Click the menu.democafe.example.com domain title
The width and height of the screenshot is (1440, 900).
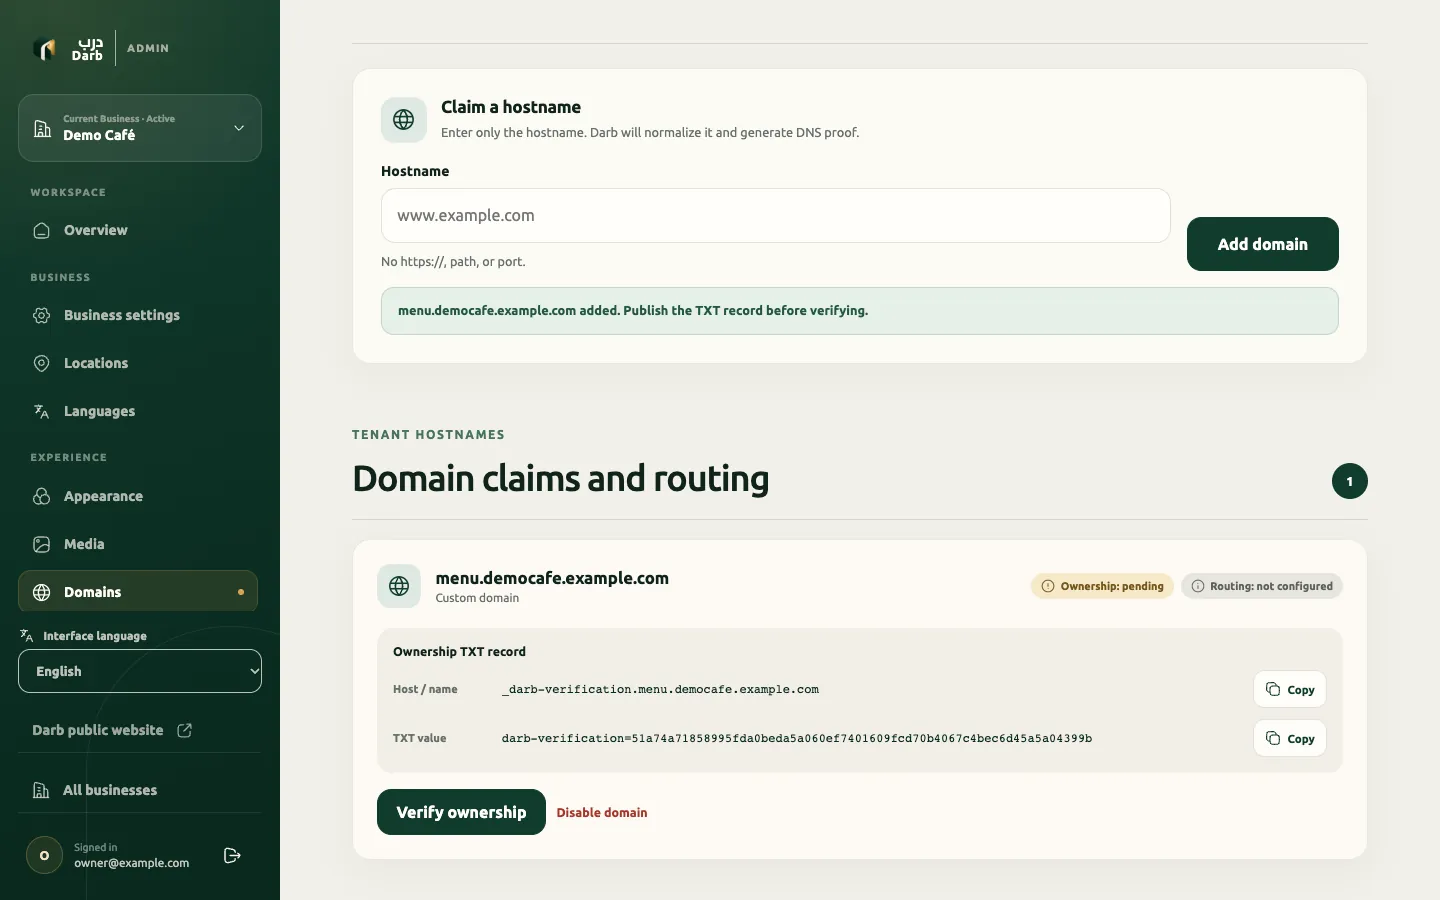[x=552, y=578]
